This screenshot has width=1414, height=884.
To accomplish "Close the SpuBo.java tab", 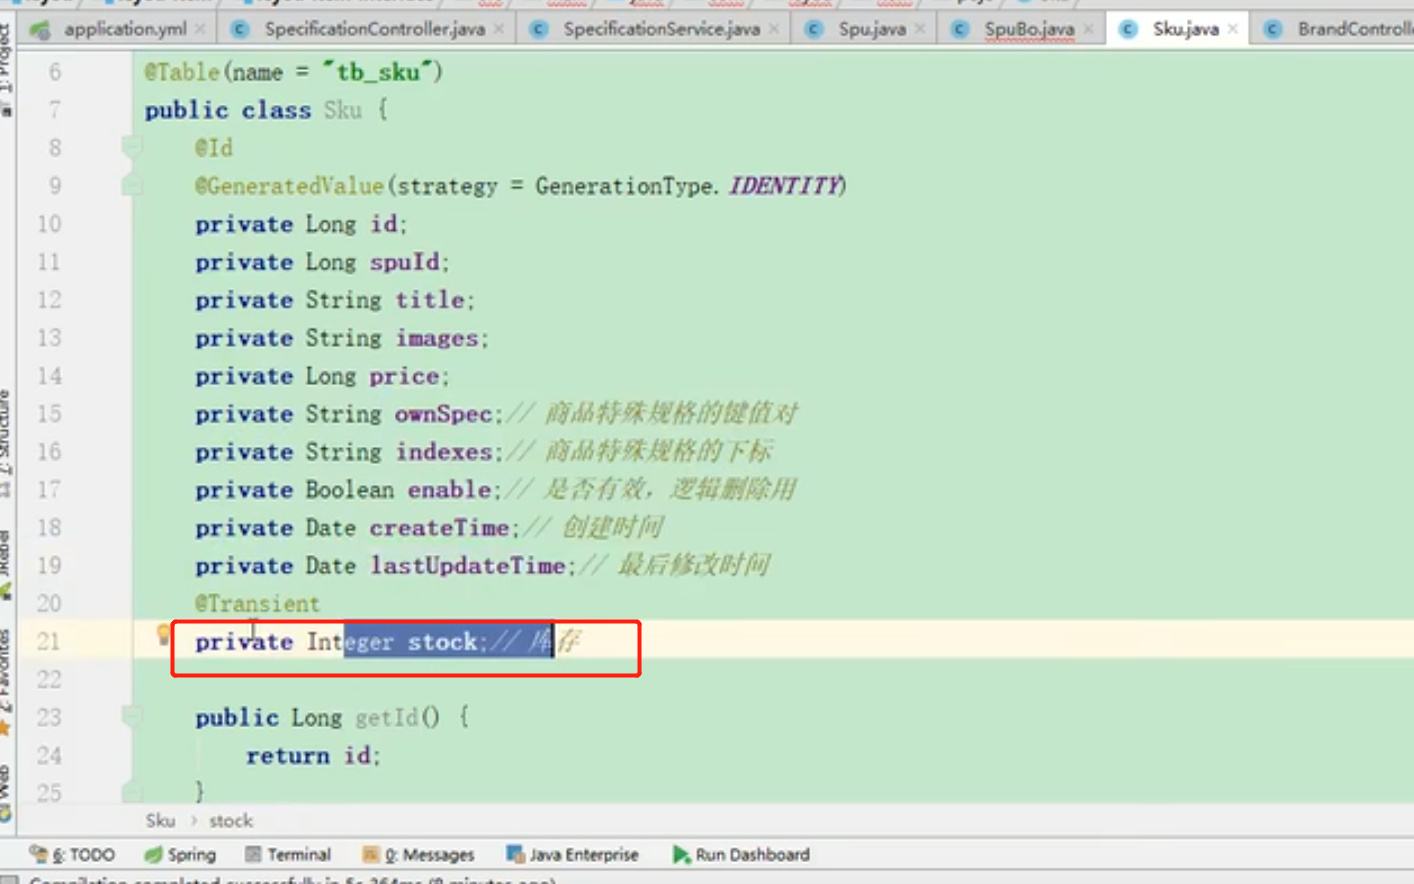I will pos(1088,29).
